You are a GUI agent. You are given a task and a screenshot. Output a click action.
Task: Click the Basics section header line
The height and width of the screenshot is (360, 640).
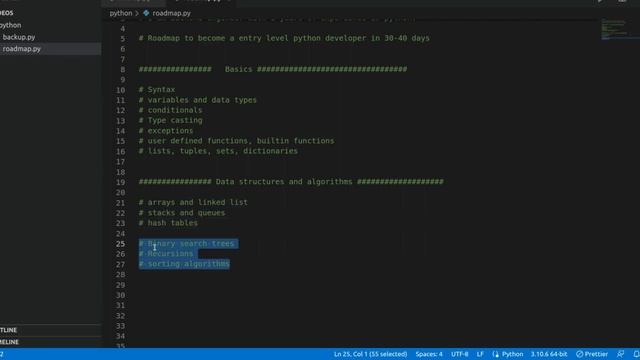coord(273,69)
